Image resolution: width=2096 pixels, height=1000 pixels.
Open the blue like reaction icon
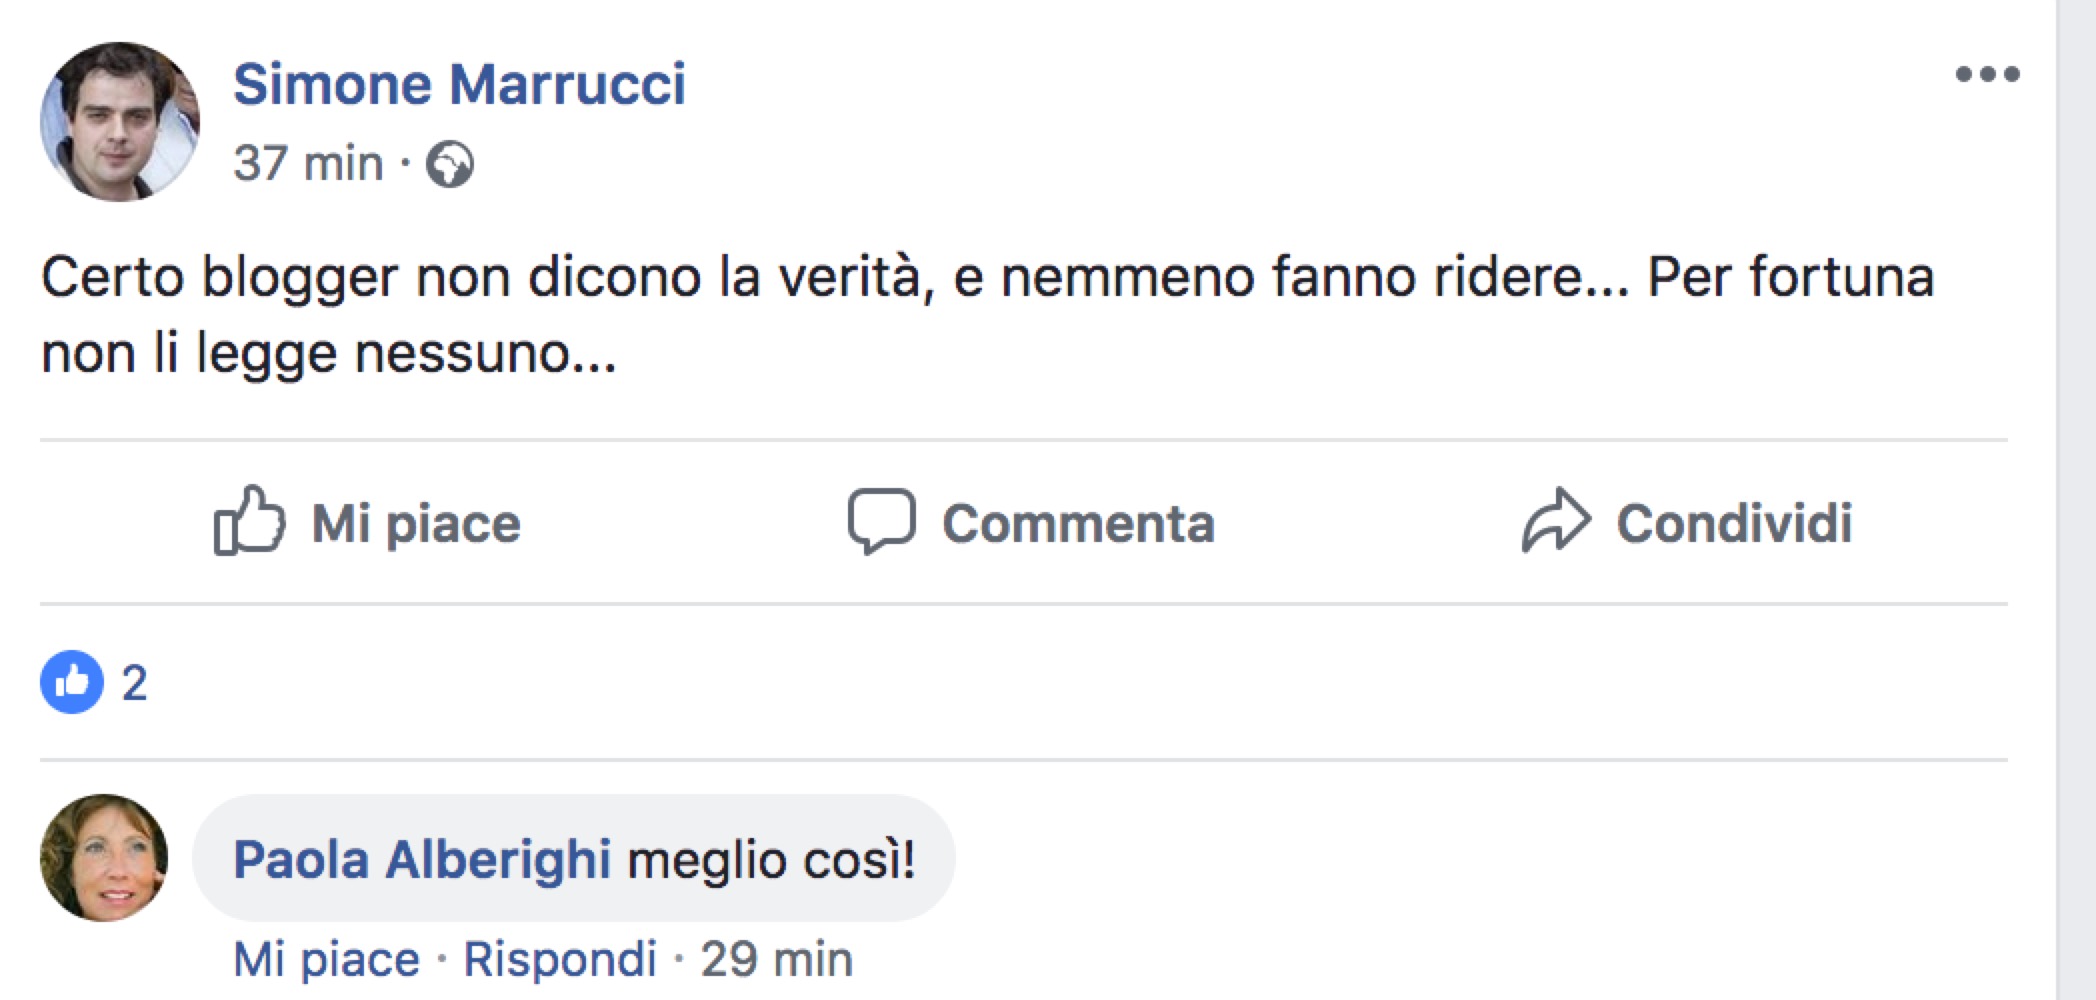tap(72, 682)
